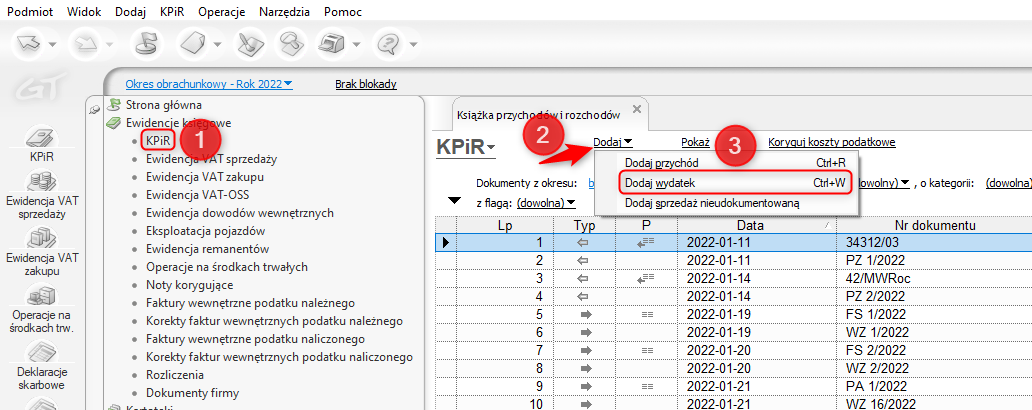
Task: Select KPiR in the Ewidencje księgowe tree
Action: click(x=157, y=140)
